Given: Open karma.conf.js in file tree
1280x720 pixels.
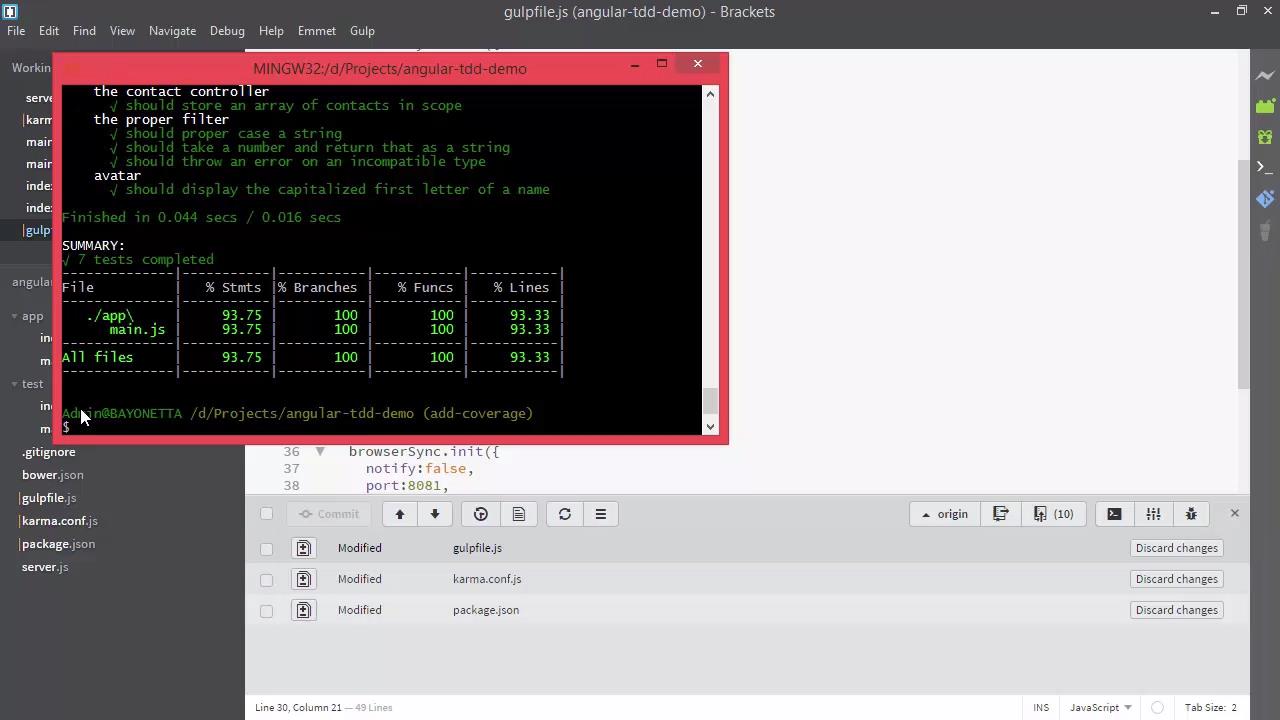Looking at the screenshot, I should click(60, 521).
